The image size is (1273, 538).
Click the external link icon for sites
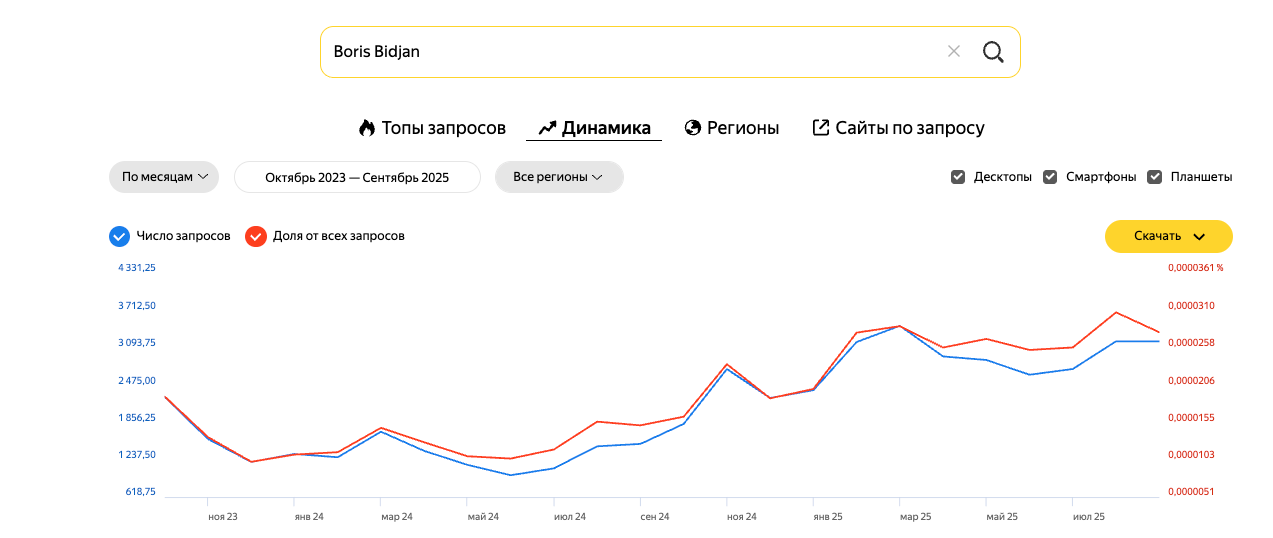click(x=821, y=128)
